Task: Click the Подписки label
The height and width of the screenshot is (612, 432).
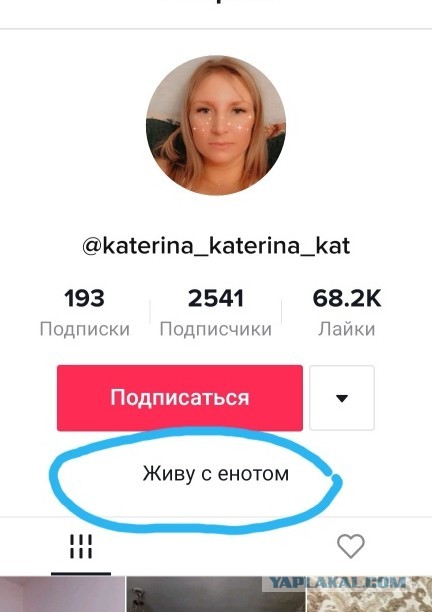Action: [x=85, y=329]
